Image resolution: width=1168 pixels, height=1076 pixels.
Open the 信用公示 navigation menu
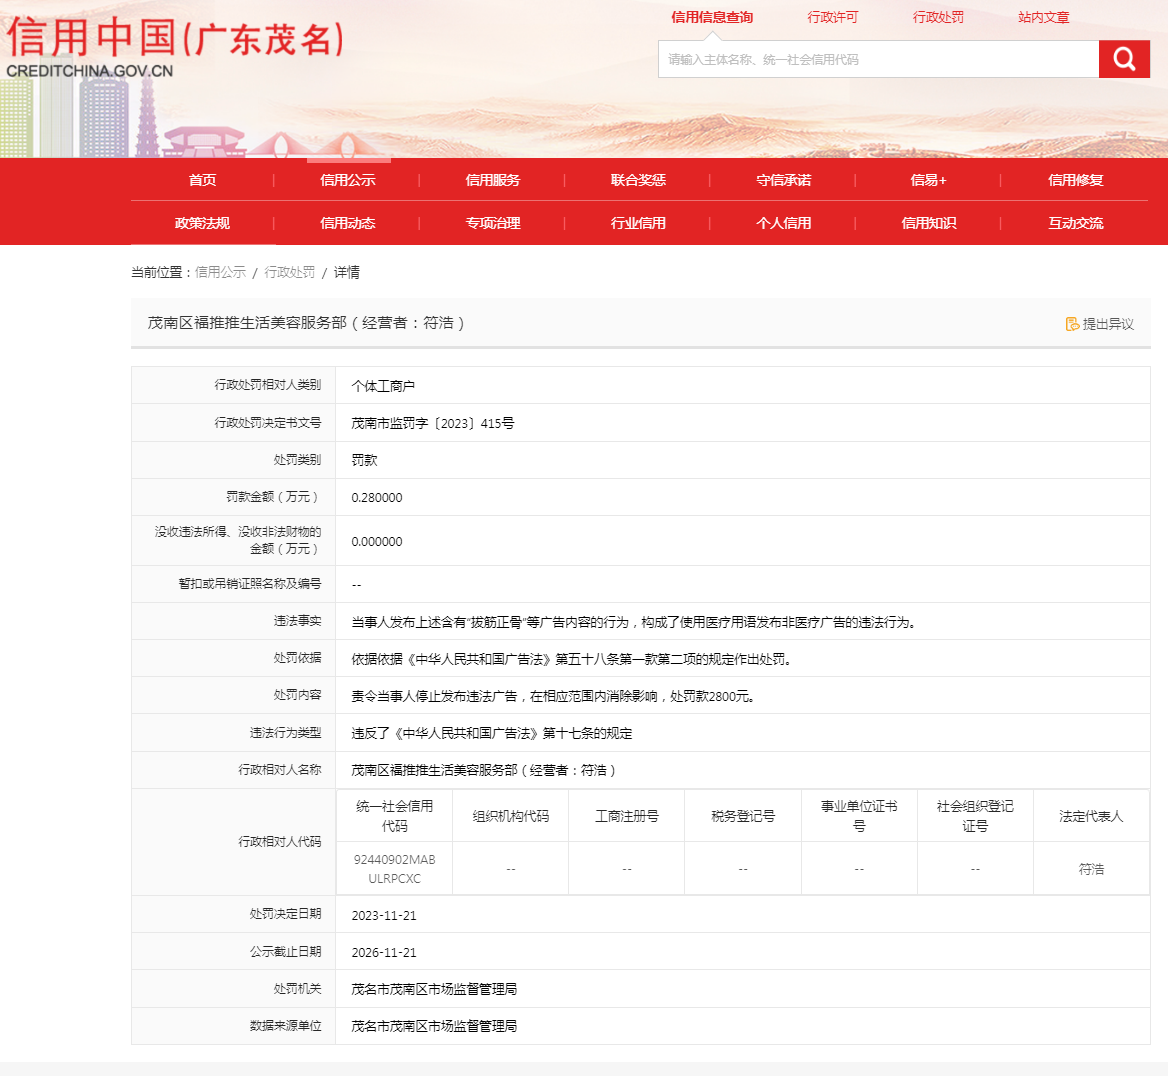[348, 180]
